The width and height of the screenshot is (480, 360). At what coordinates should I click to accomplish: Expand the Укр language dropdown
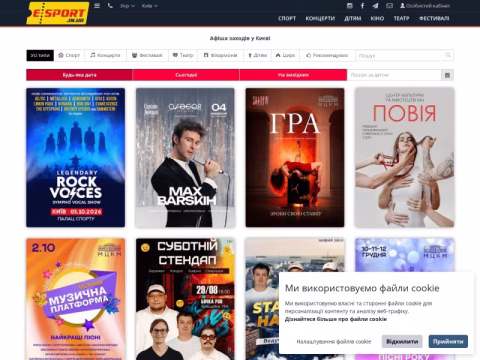click(x=127, y=6)
